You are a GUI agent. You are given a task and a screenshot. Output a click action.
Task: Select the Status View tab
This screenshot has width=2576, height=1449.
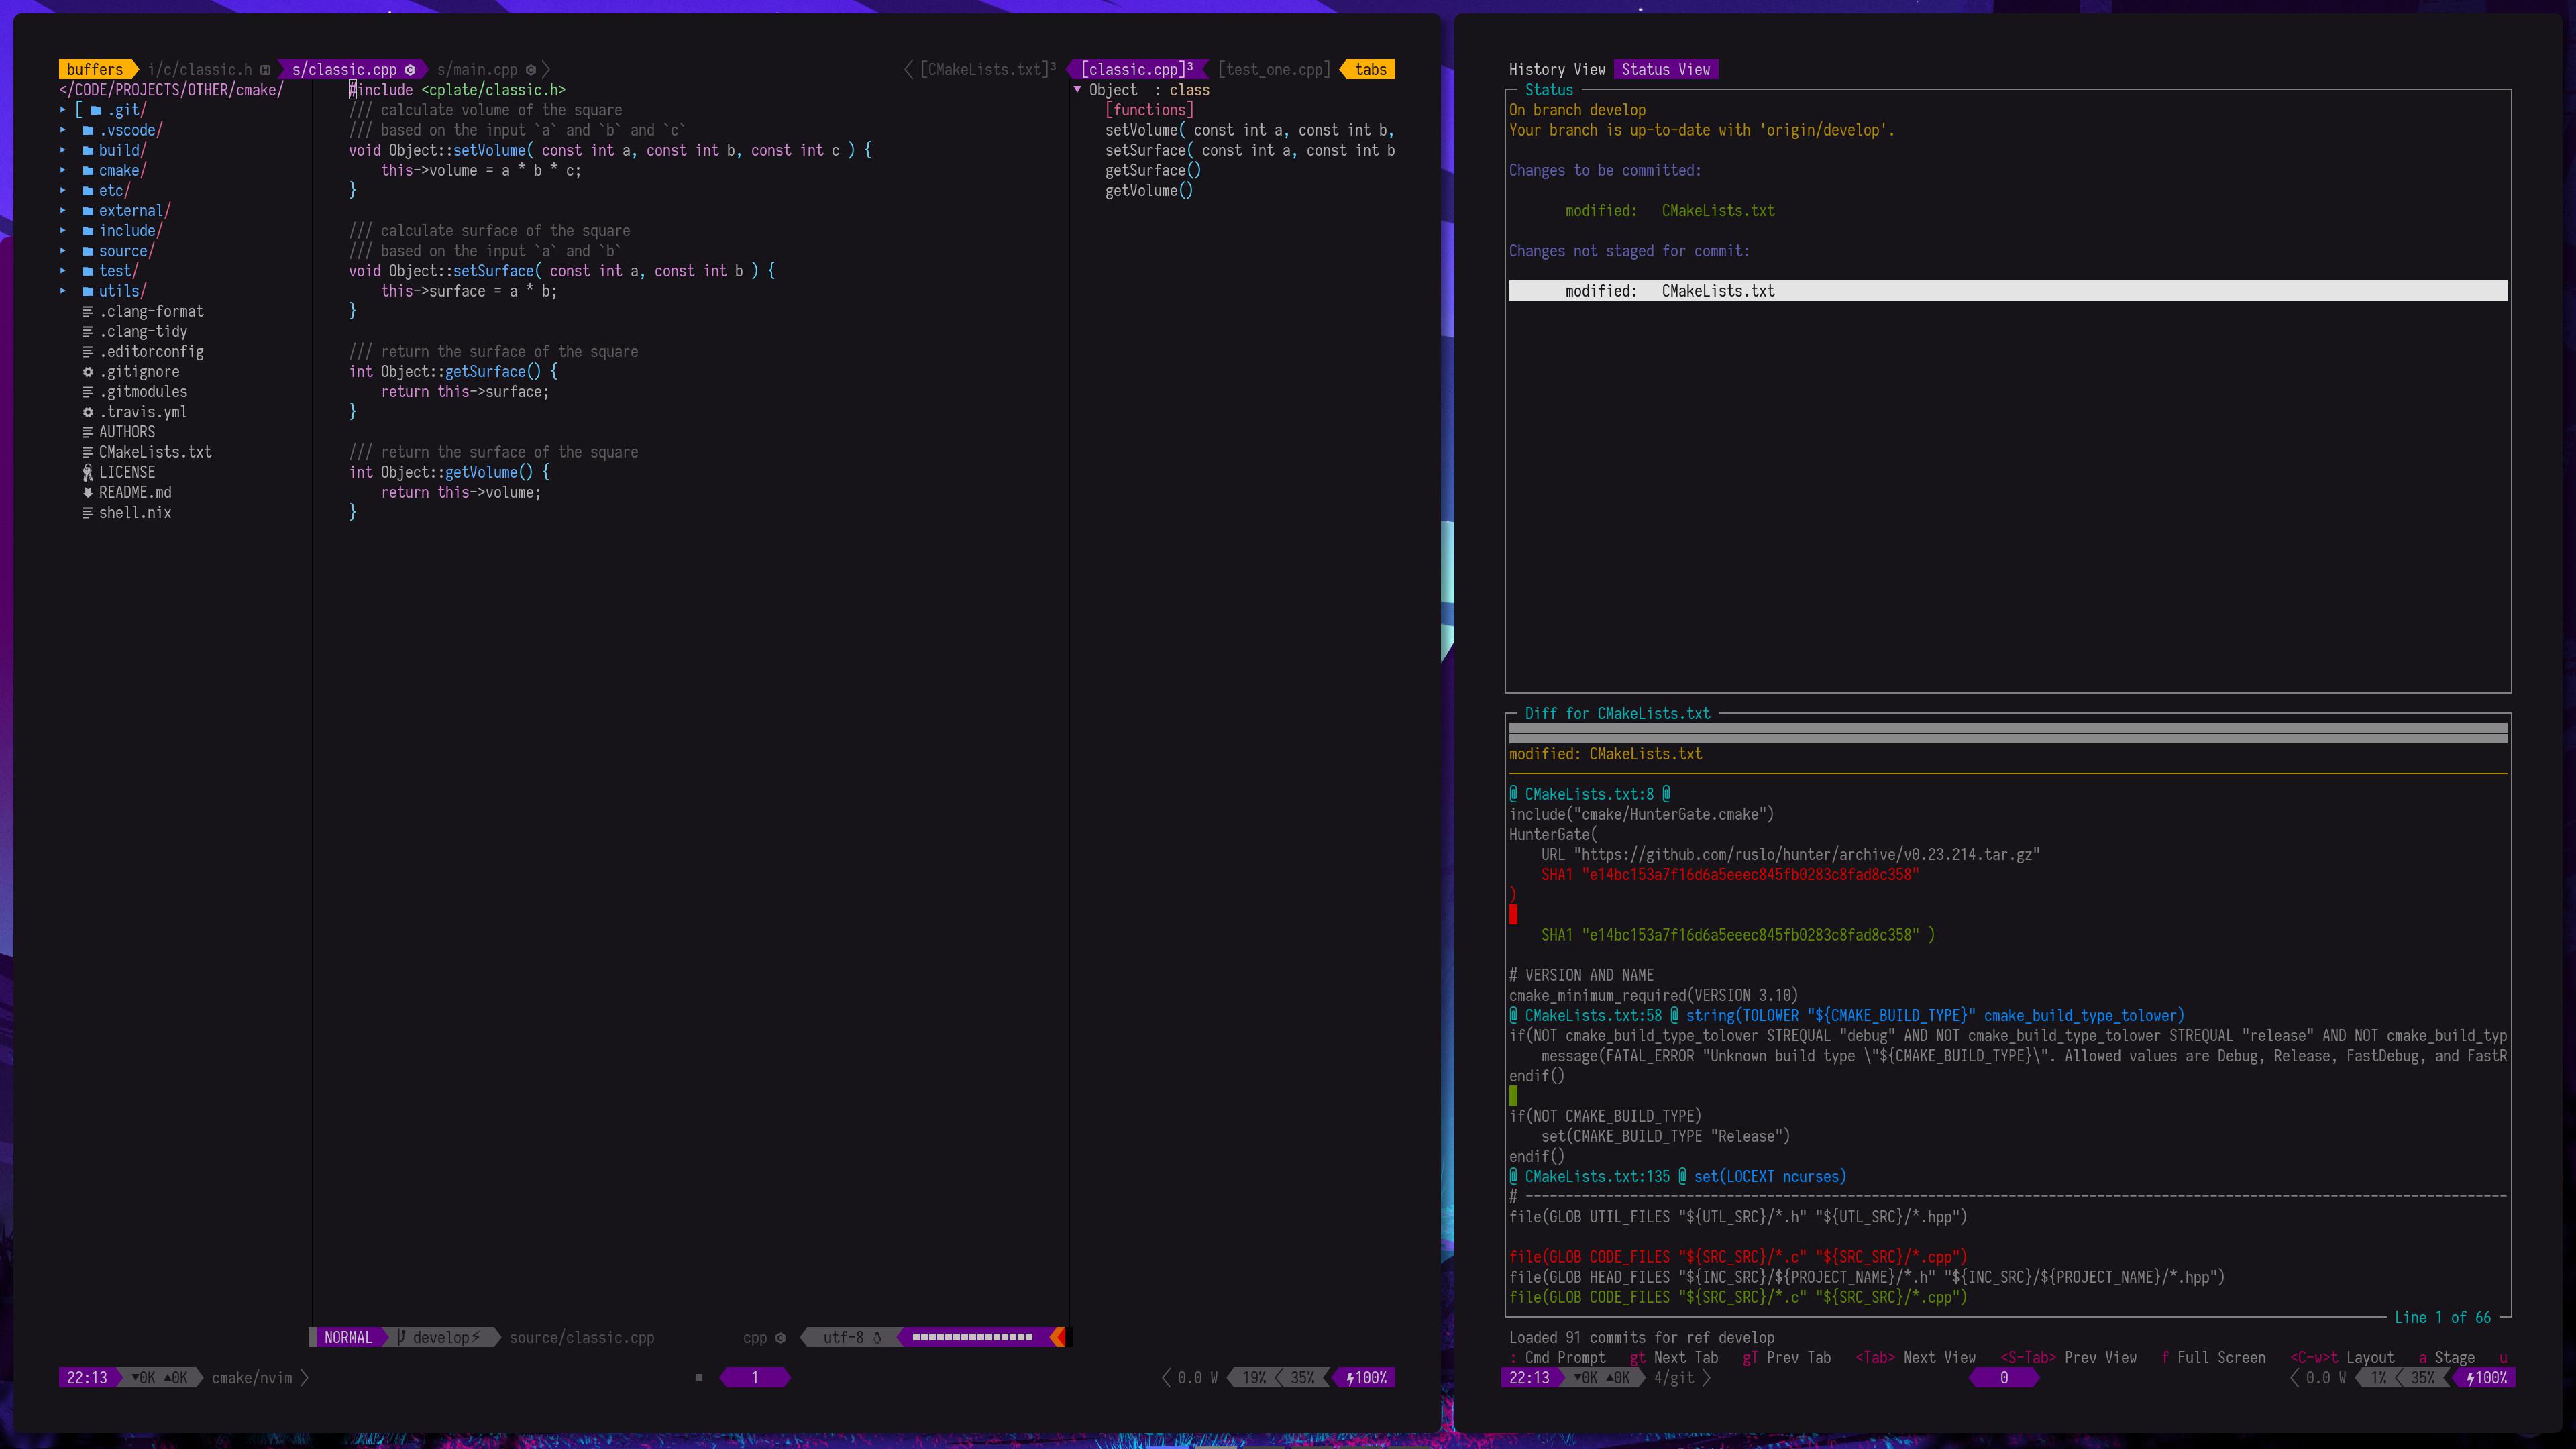1665,69
